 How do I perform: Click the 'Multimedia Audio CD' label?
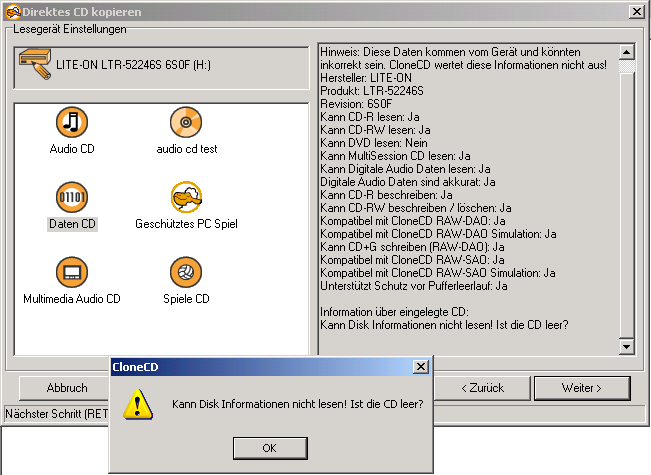click(x=72, y=299)
